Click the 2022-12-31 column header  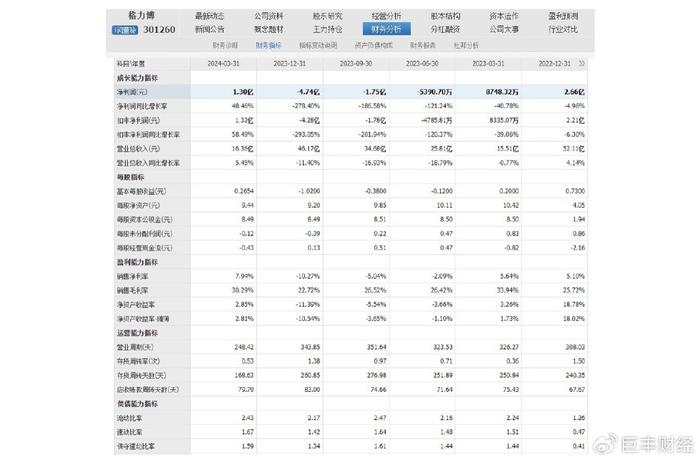[x=554, y=64]
